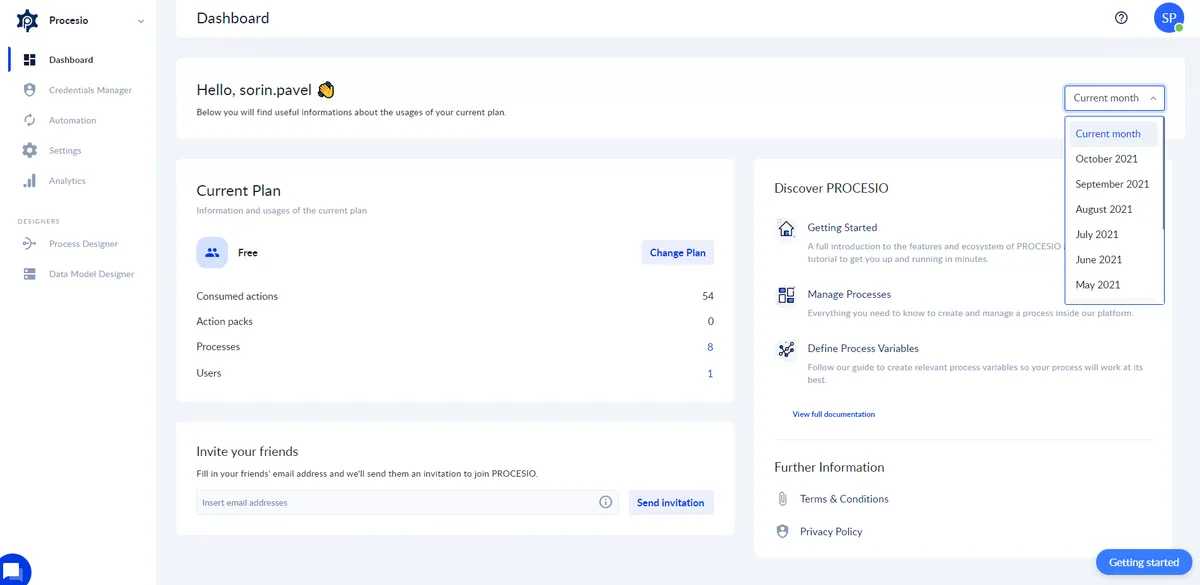
Task: Open the chat bubble widget
Action: click(x=12, y=569)
